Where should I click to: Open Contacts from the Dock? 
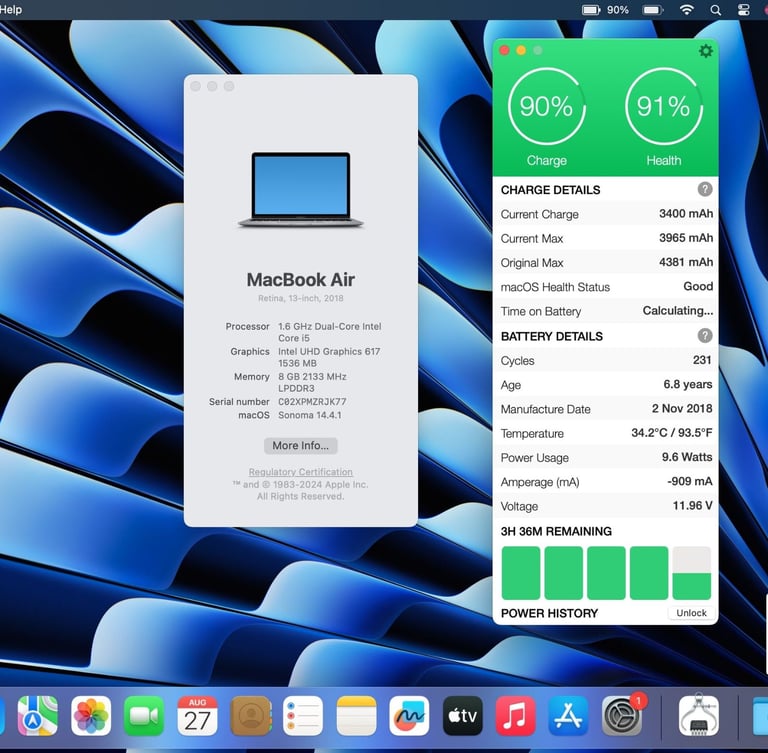tap(250, 716)
